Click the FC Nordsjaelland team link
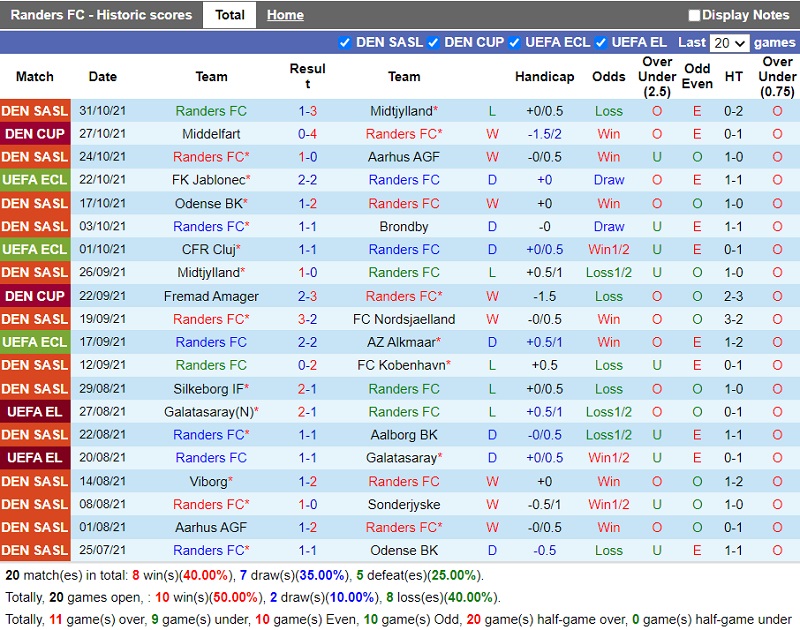 tap(404, 319)
